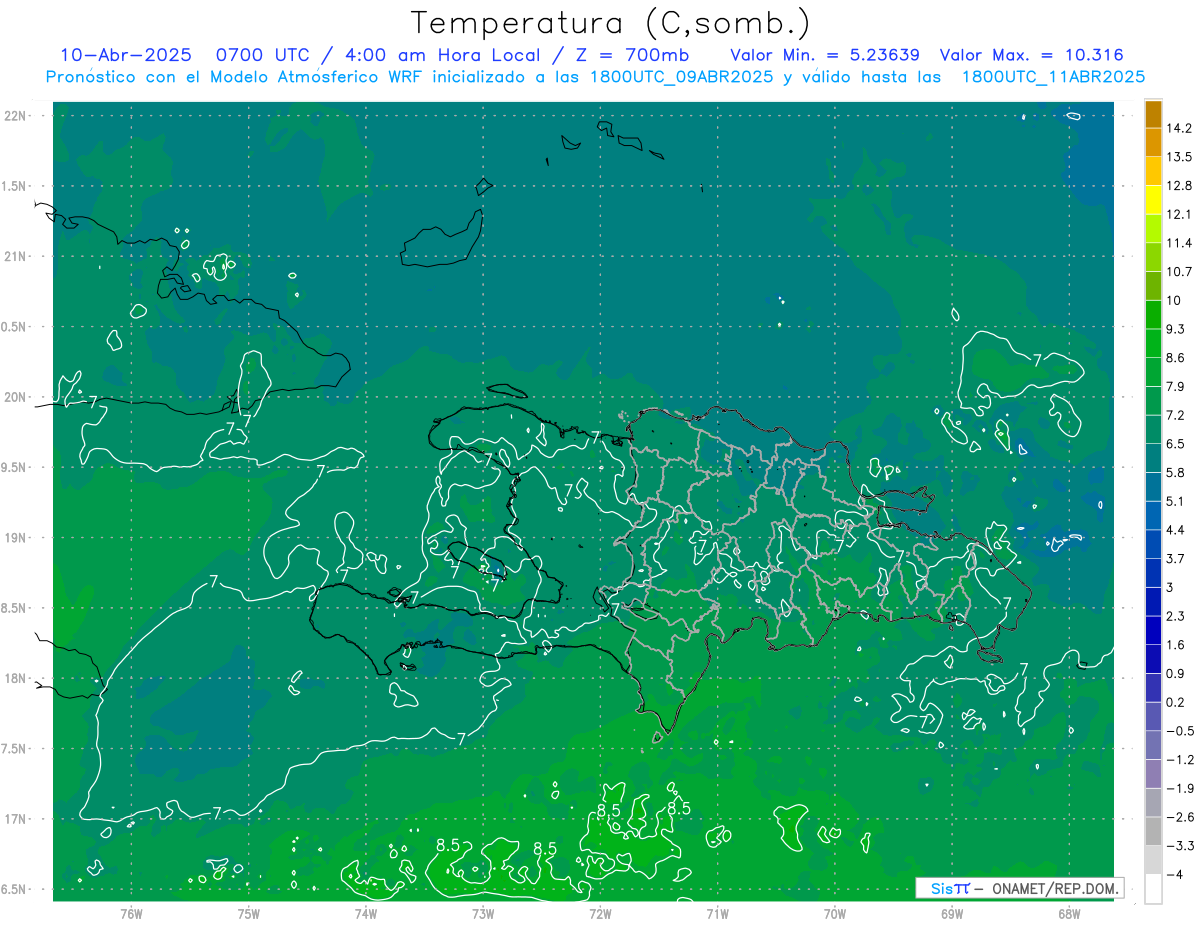Click the "68W" longitude label
The height and width of the screenshot is (927, 1200).
(x=1068, y=913)
